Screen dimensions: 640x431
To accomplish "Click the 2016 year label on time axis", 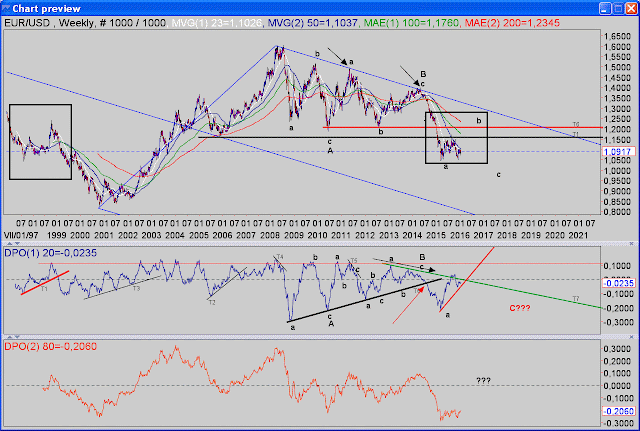I will coord(460,235).
